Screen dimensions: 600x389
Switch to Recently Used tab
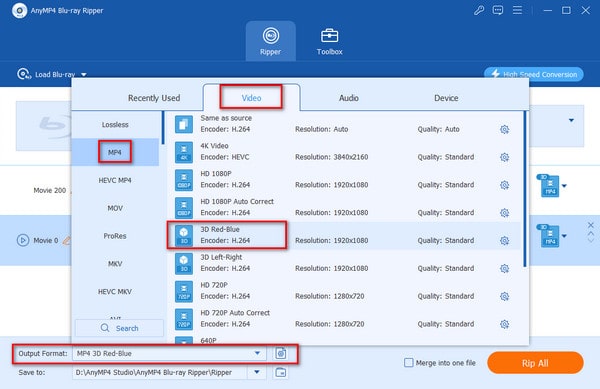[x=154, y=98]
